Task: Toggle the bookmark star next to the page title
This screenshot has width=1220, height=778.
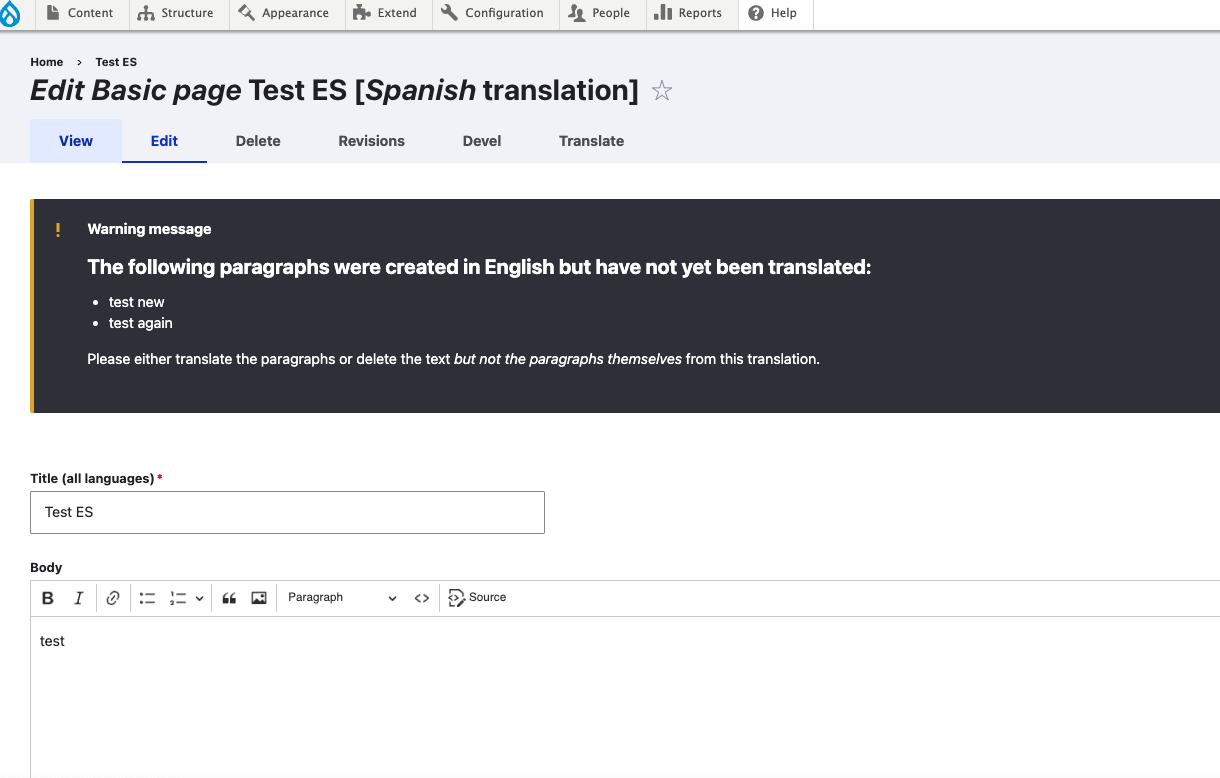Action: (x=661, y=91)
